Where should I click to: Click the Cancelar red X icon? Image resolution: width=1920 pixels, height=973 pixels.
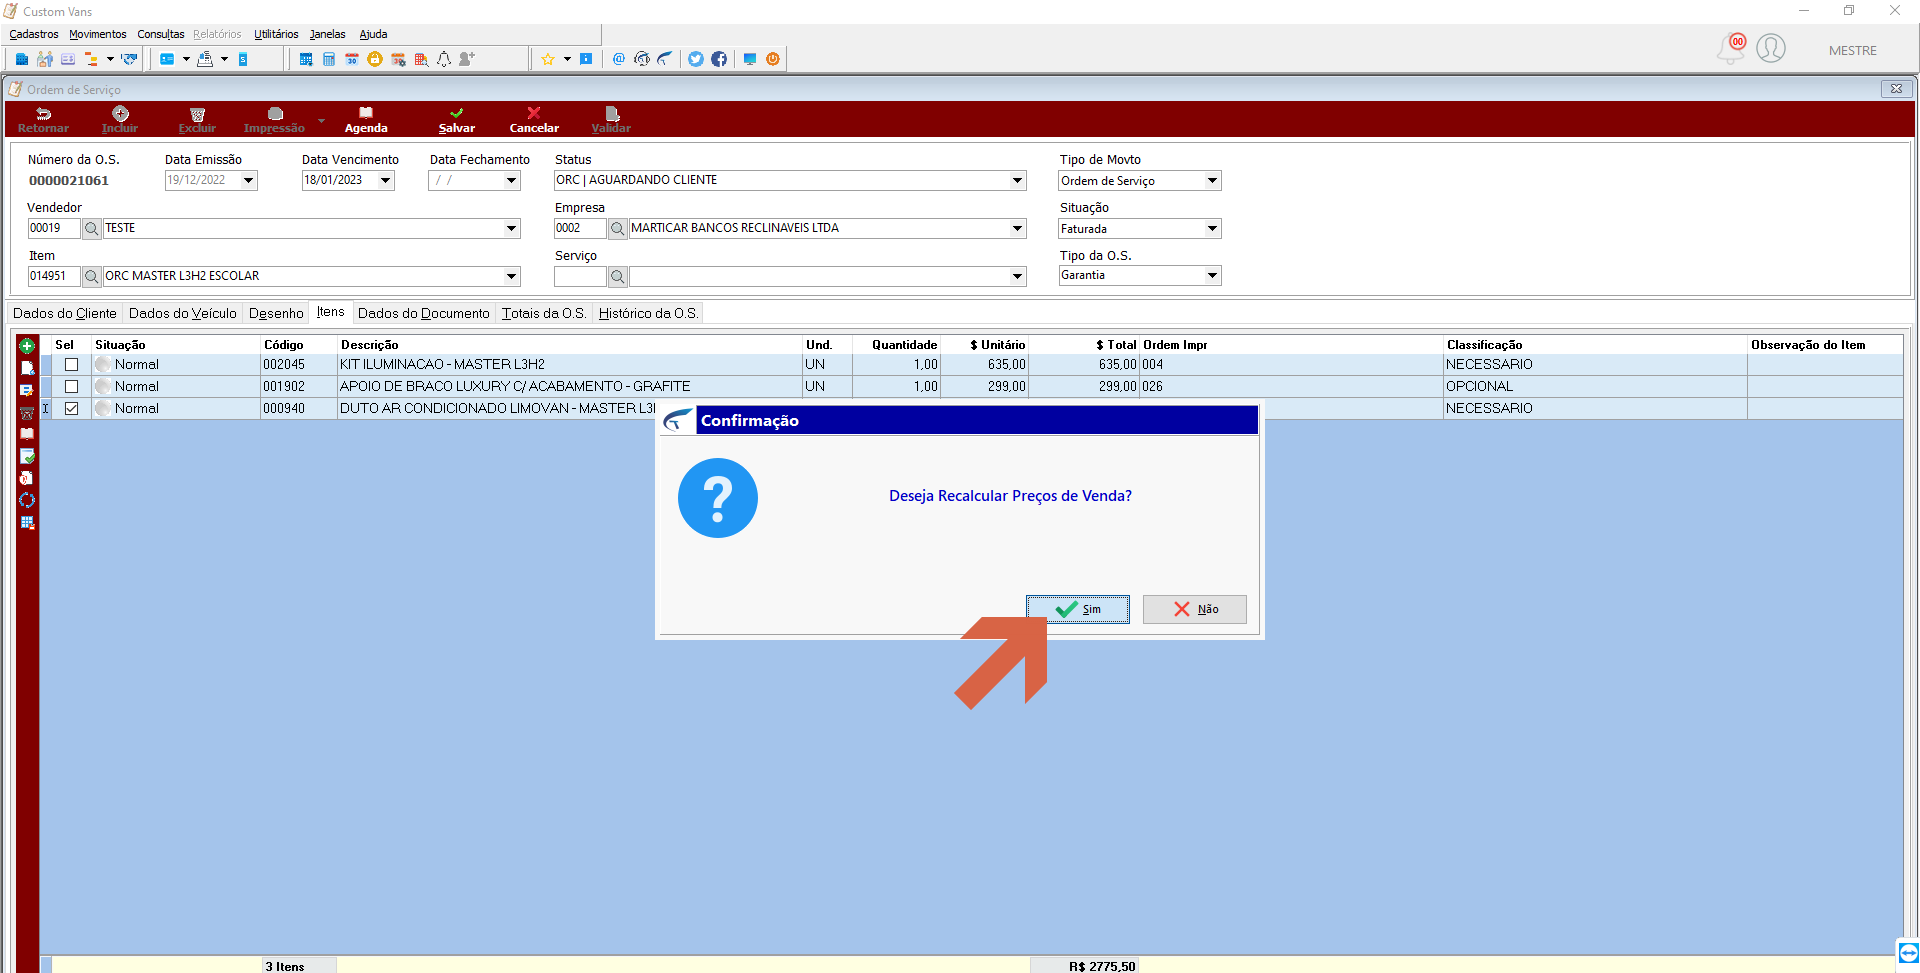[534, 113]
